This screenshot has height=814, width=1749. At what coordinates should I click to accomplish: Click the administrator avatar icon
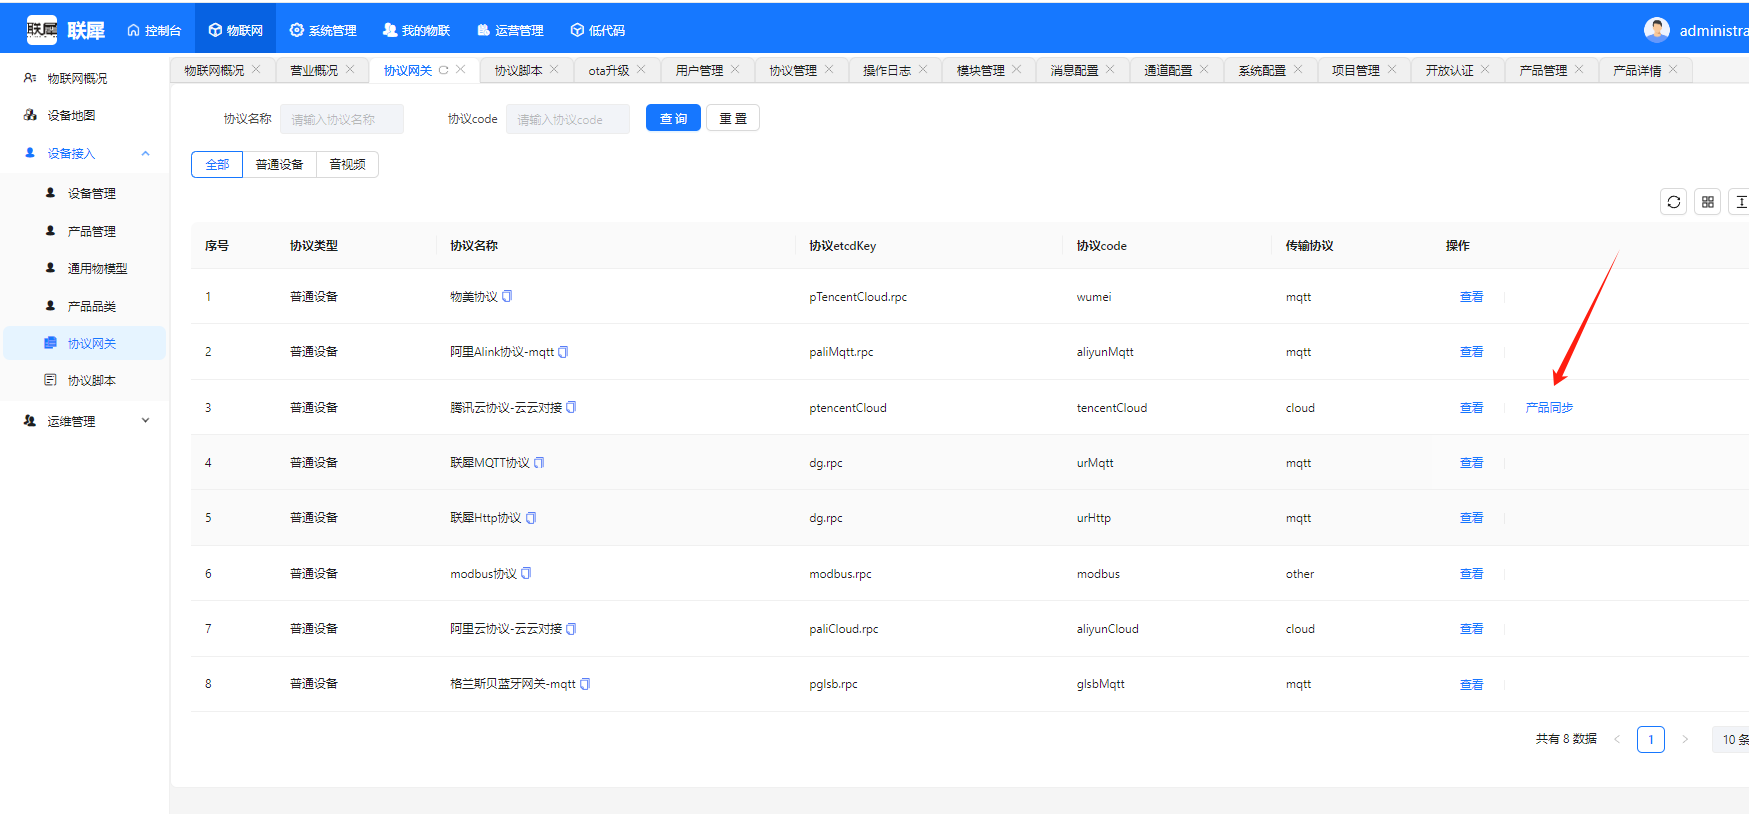[1656, 30]
